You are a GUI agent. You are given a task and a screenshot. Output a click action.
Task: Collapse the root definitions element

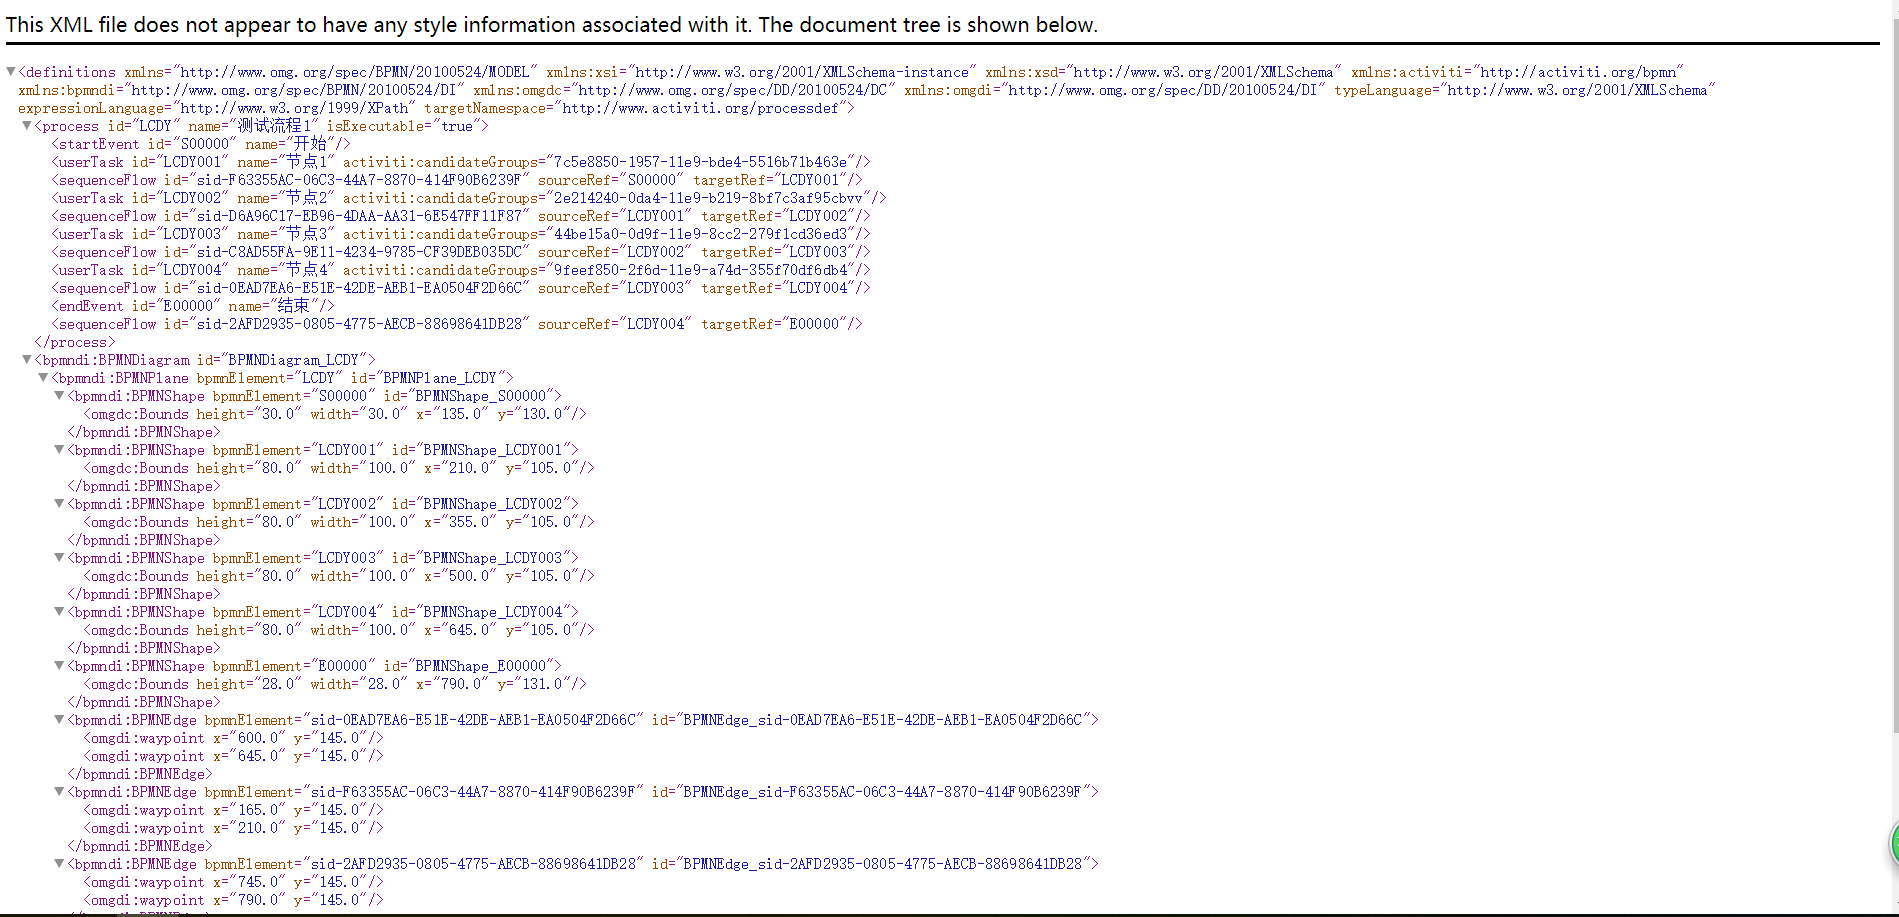[11, 72]
